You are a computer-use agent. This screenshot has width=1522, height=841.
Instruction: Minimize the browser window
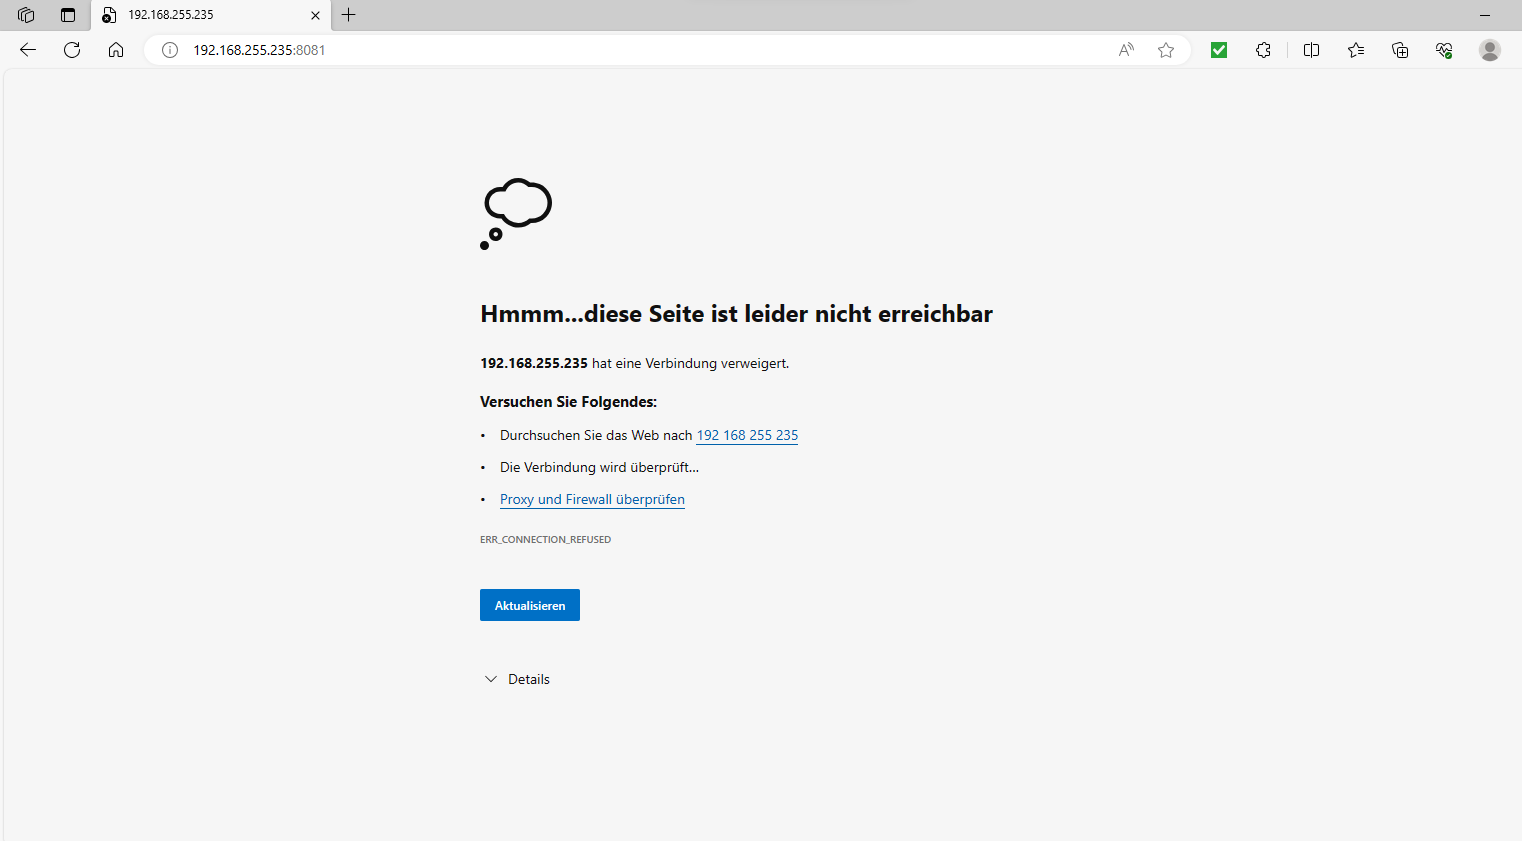pos(1485,15)
